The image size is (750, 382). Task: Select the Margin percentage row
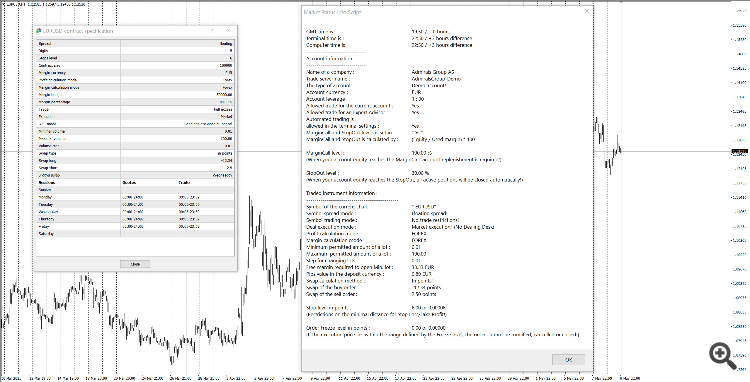(x=135, y=102)
